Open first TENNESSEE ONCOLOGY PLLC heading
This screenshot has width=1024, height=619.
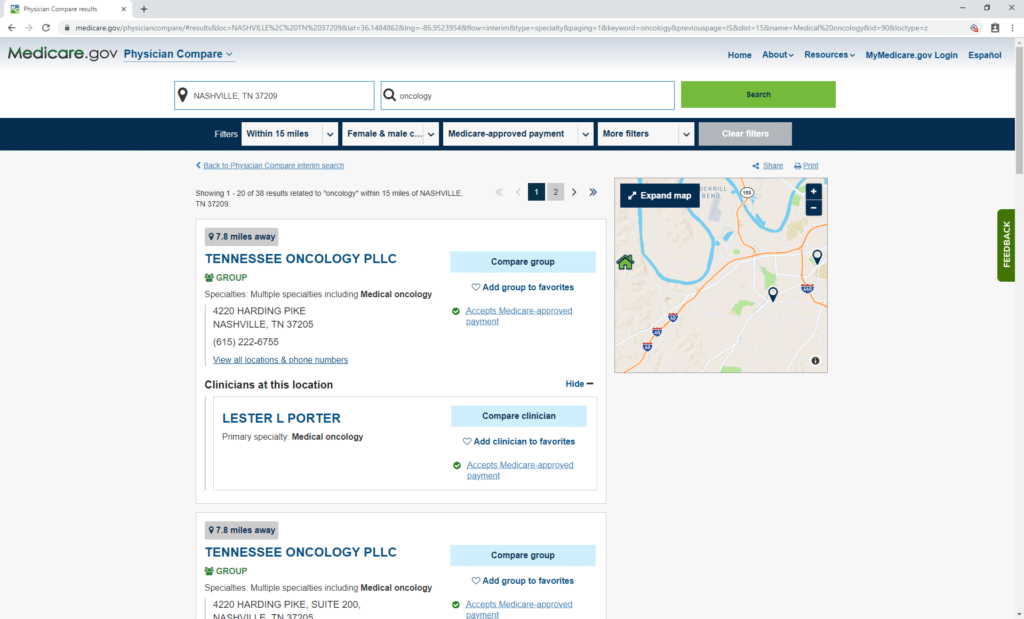(300, 259)
